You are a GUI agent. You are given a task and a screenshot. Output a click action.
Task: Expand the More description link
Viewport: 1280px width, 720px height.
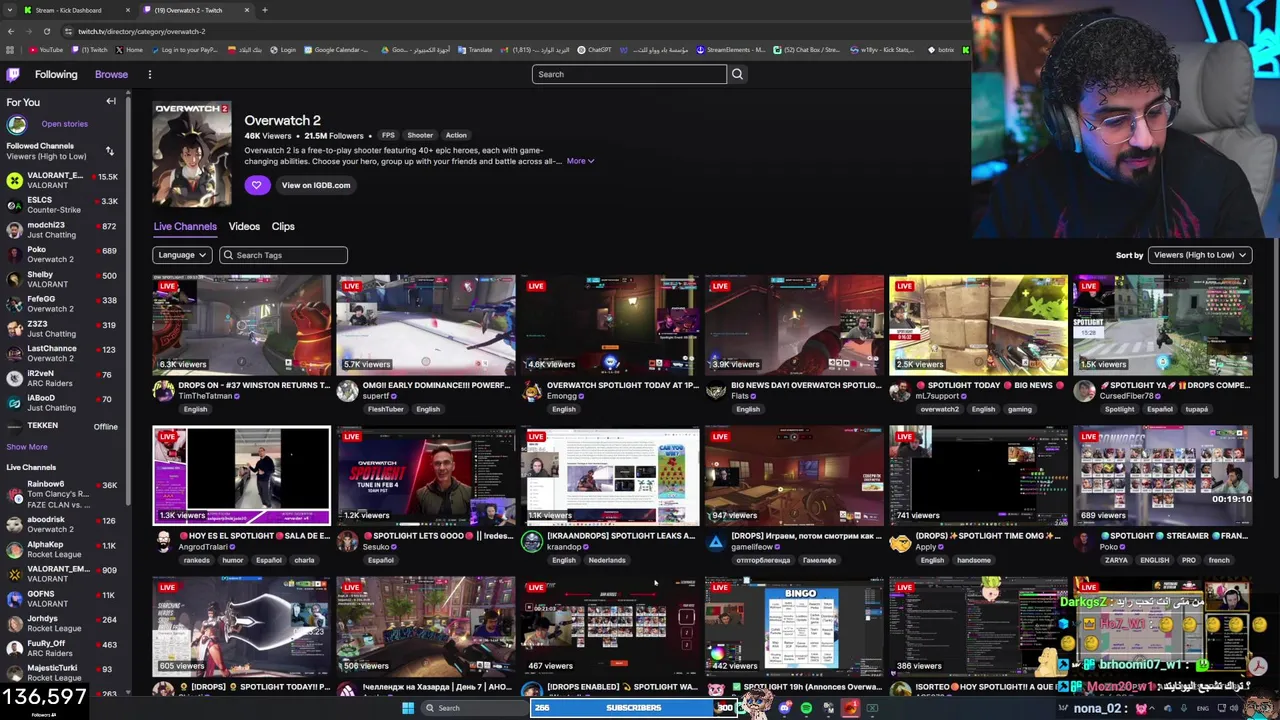pyautogui.click(x=580, y=161)
